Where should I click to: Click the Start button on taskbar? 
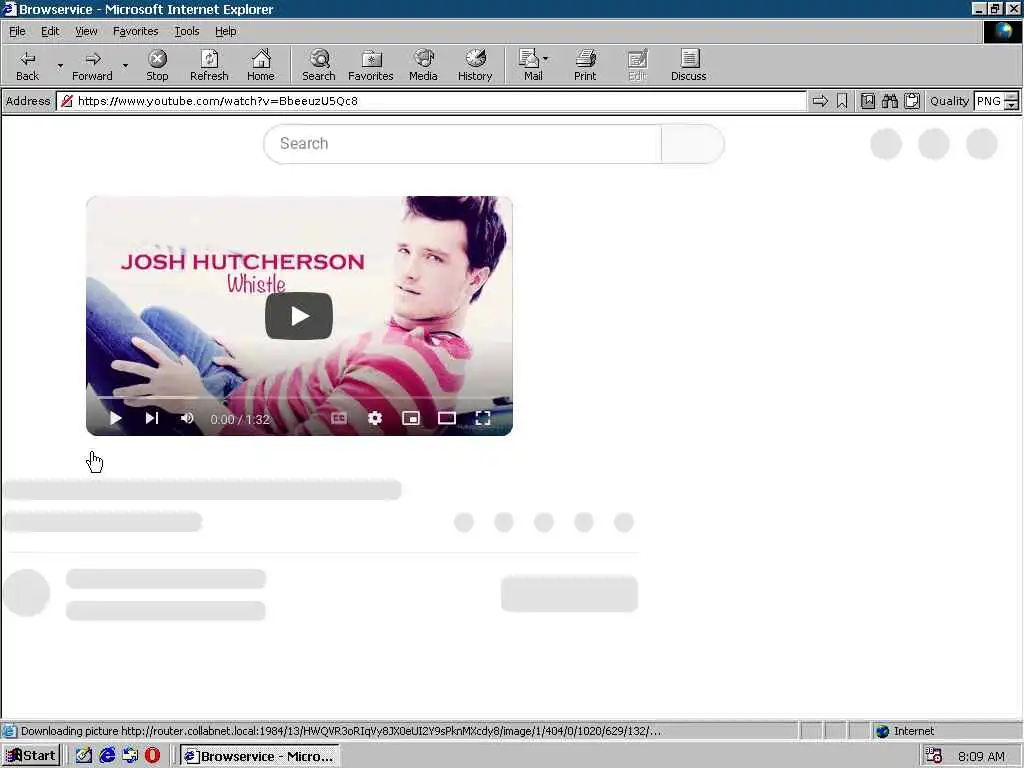pos(31,756)
